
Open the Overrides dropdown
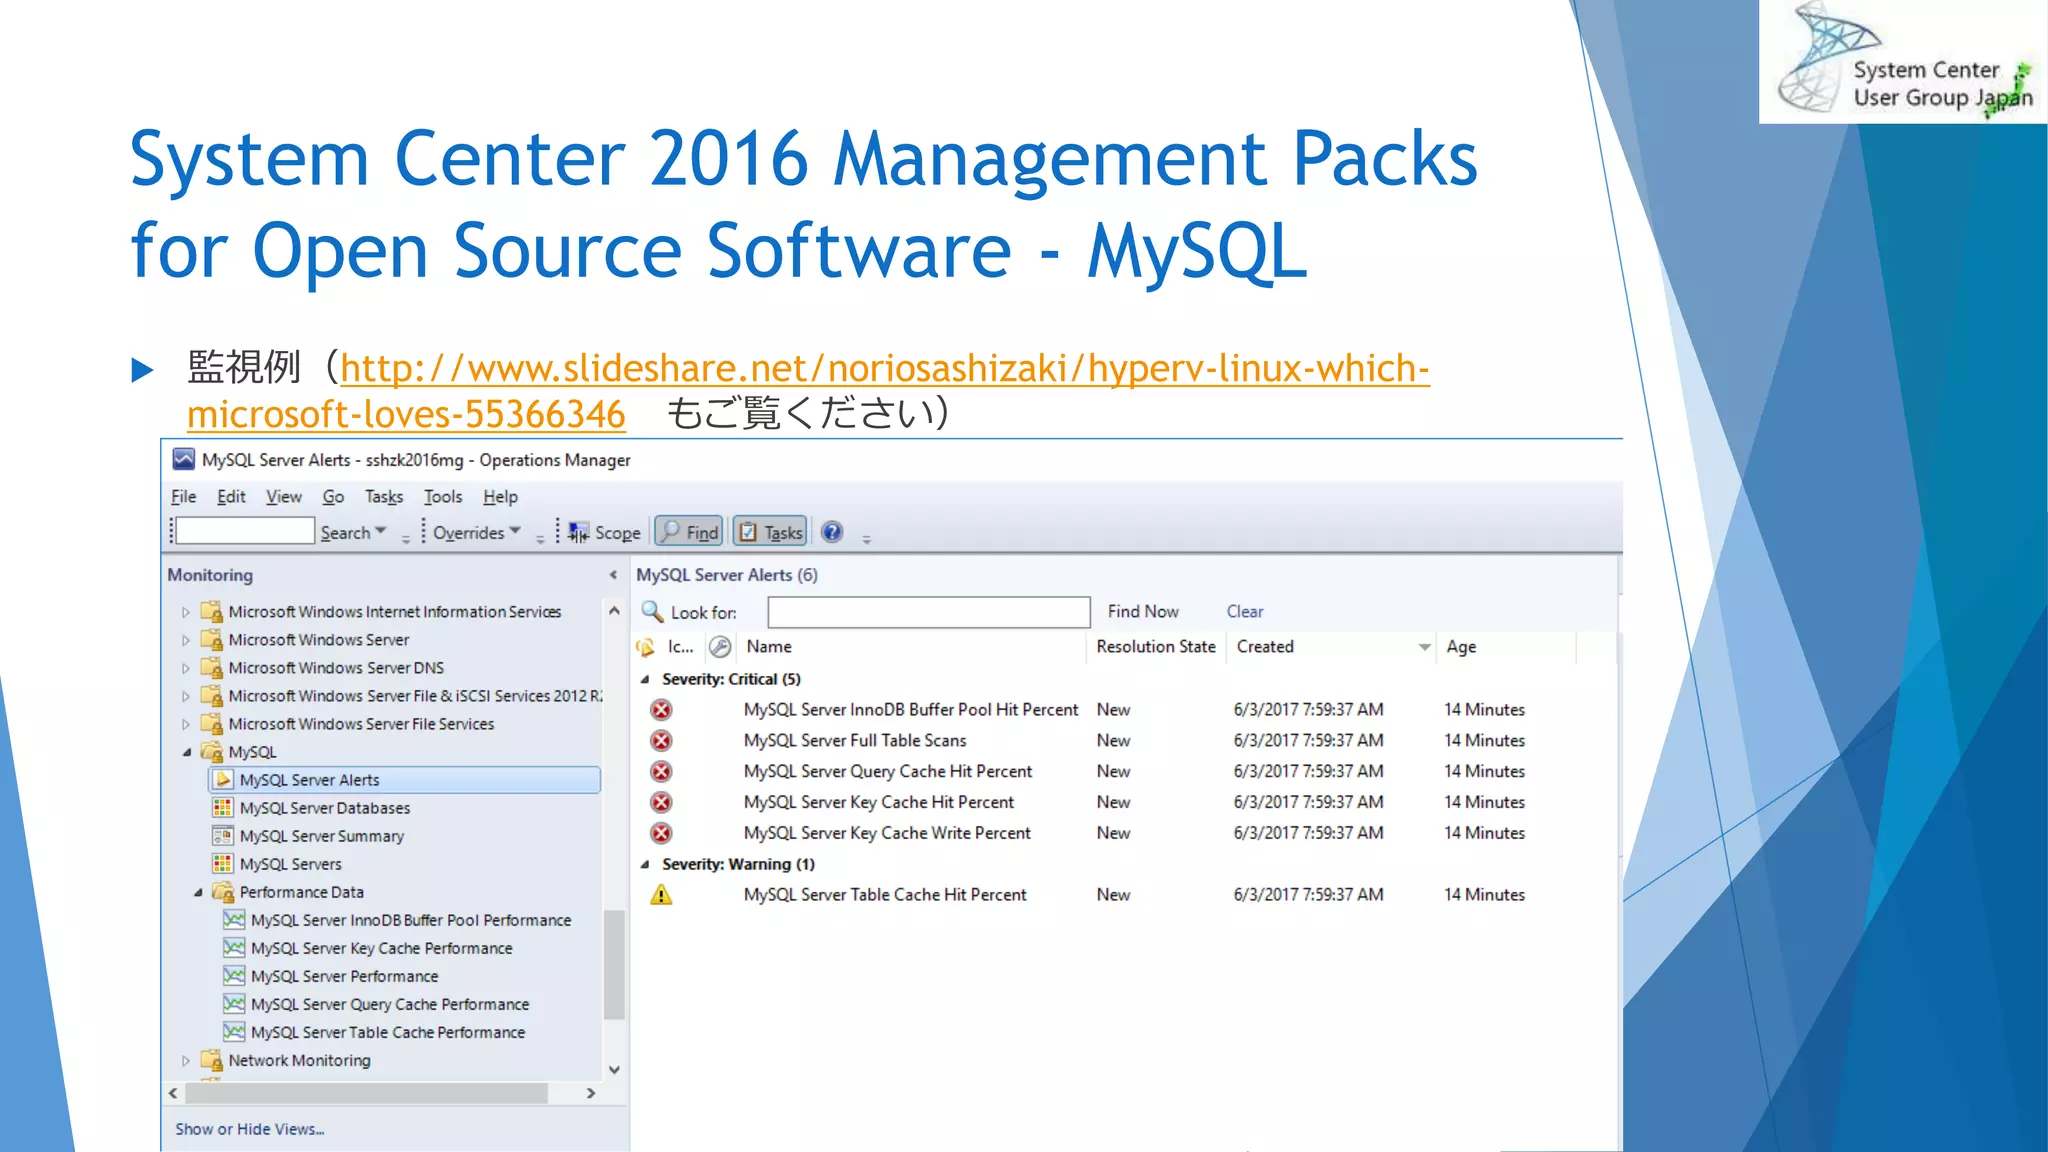point(477,533)
